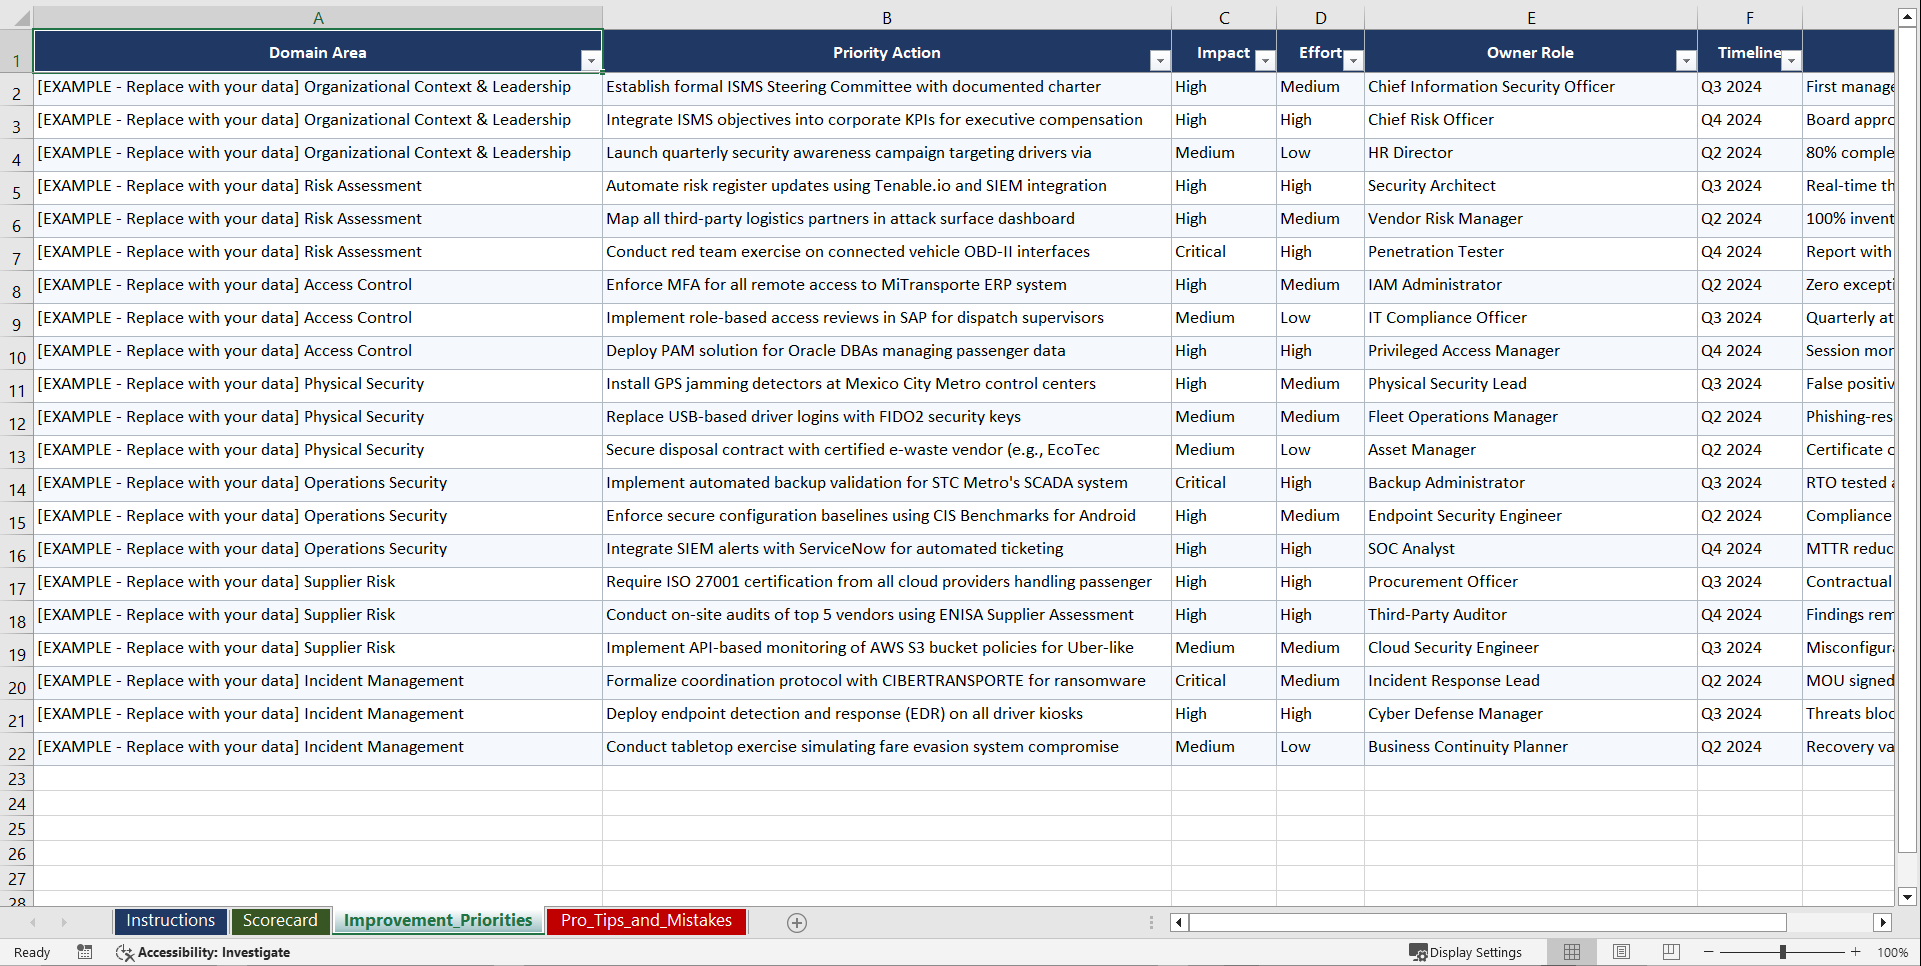This screenshot has height=966, width=1921.
Task: Switch to the Scorecard sheet tab
Action: (x=280, y=920)
